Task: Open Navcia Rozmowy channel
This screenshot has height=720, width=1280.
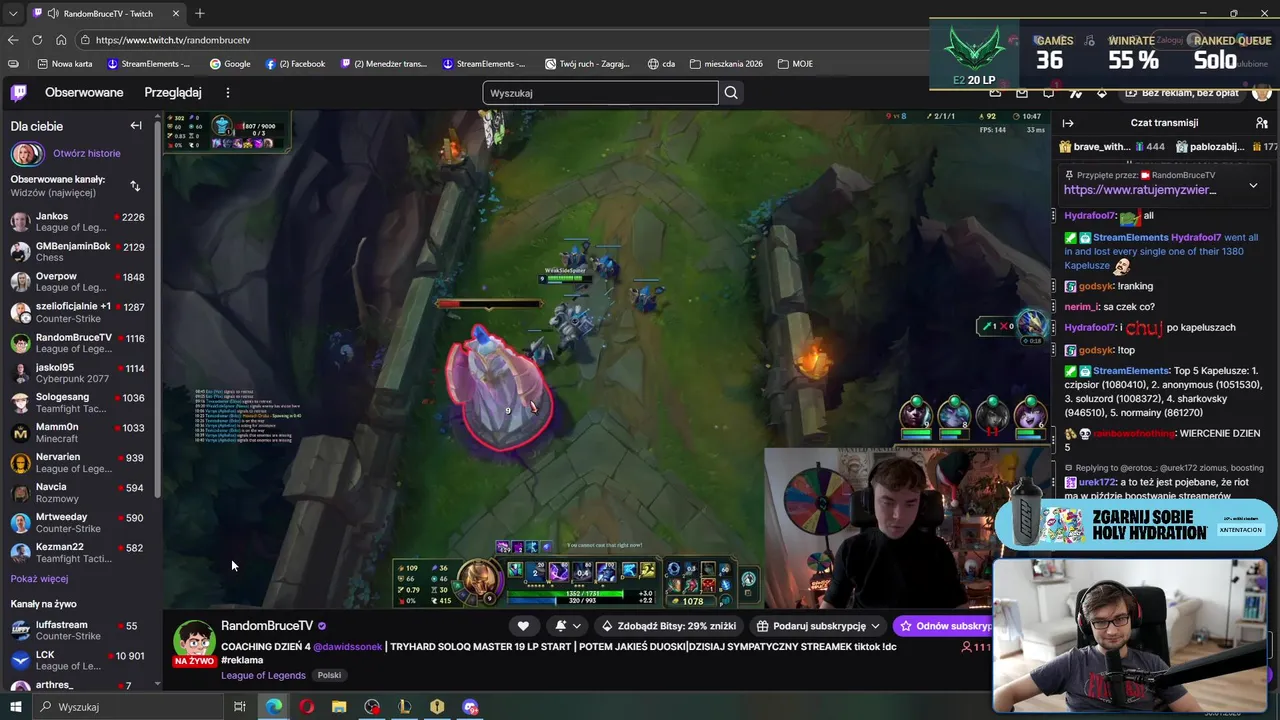Action: [78, 493]
